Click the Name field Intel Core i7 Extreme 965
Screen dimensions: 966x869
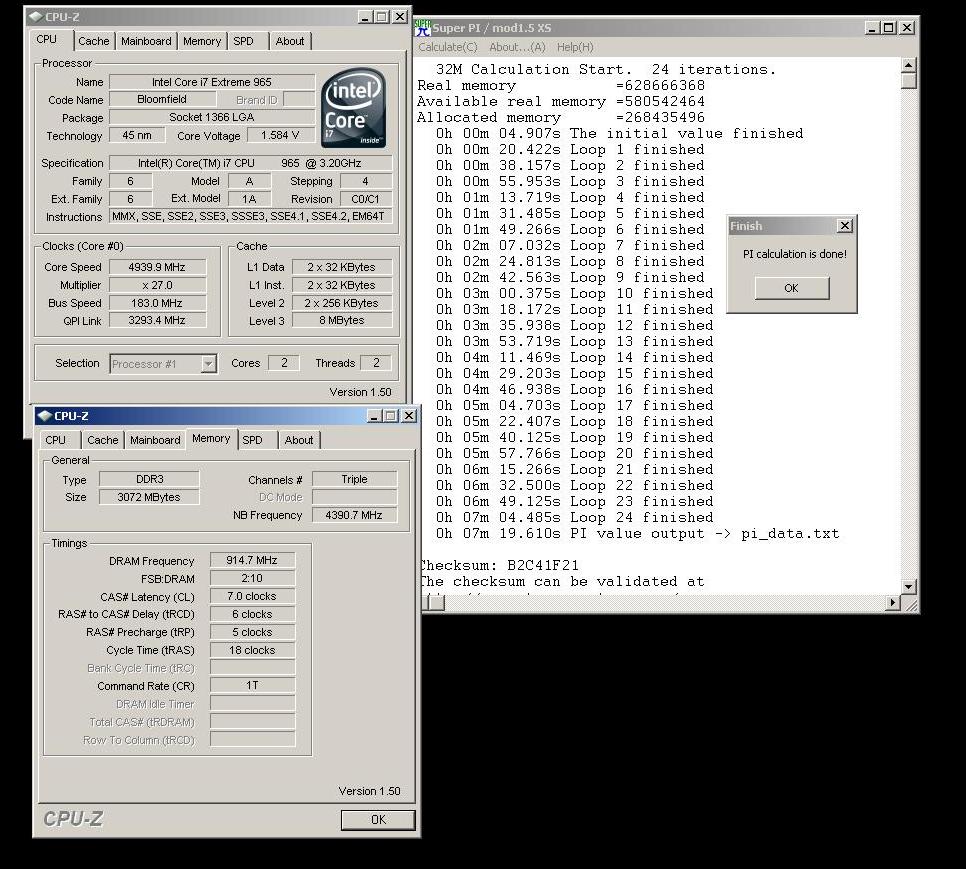212,82
